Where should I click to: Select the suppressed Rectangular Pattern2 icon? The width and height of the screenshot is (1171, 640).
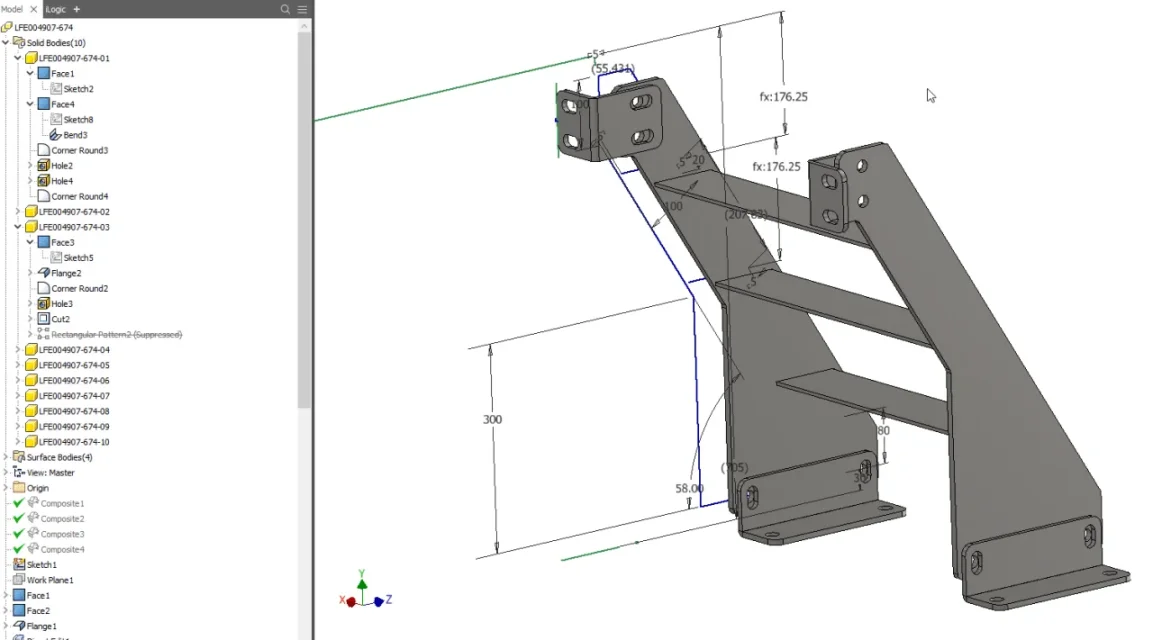pos(43,335)
